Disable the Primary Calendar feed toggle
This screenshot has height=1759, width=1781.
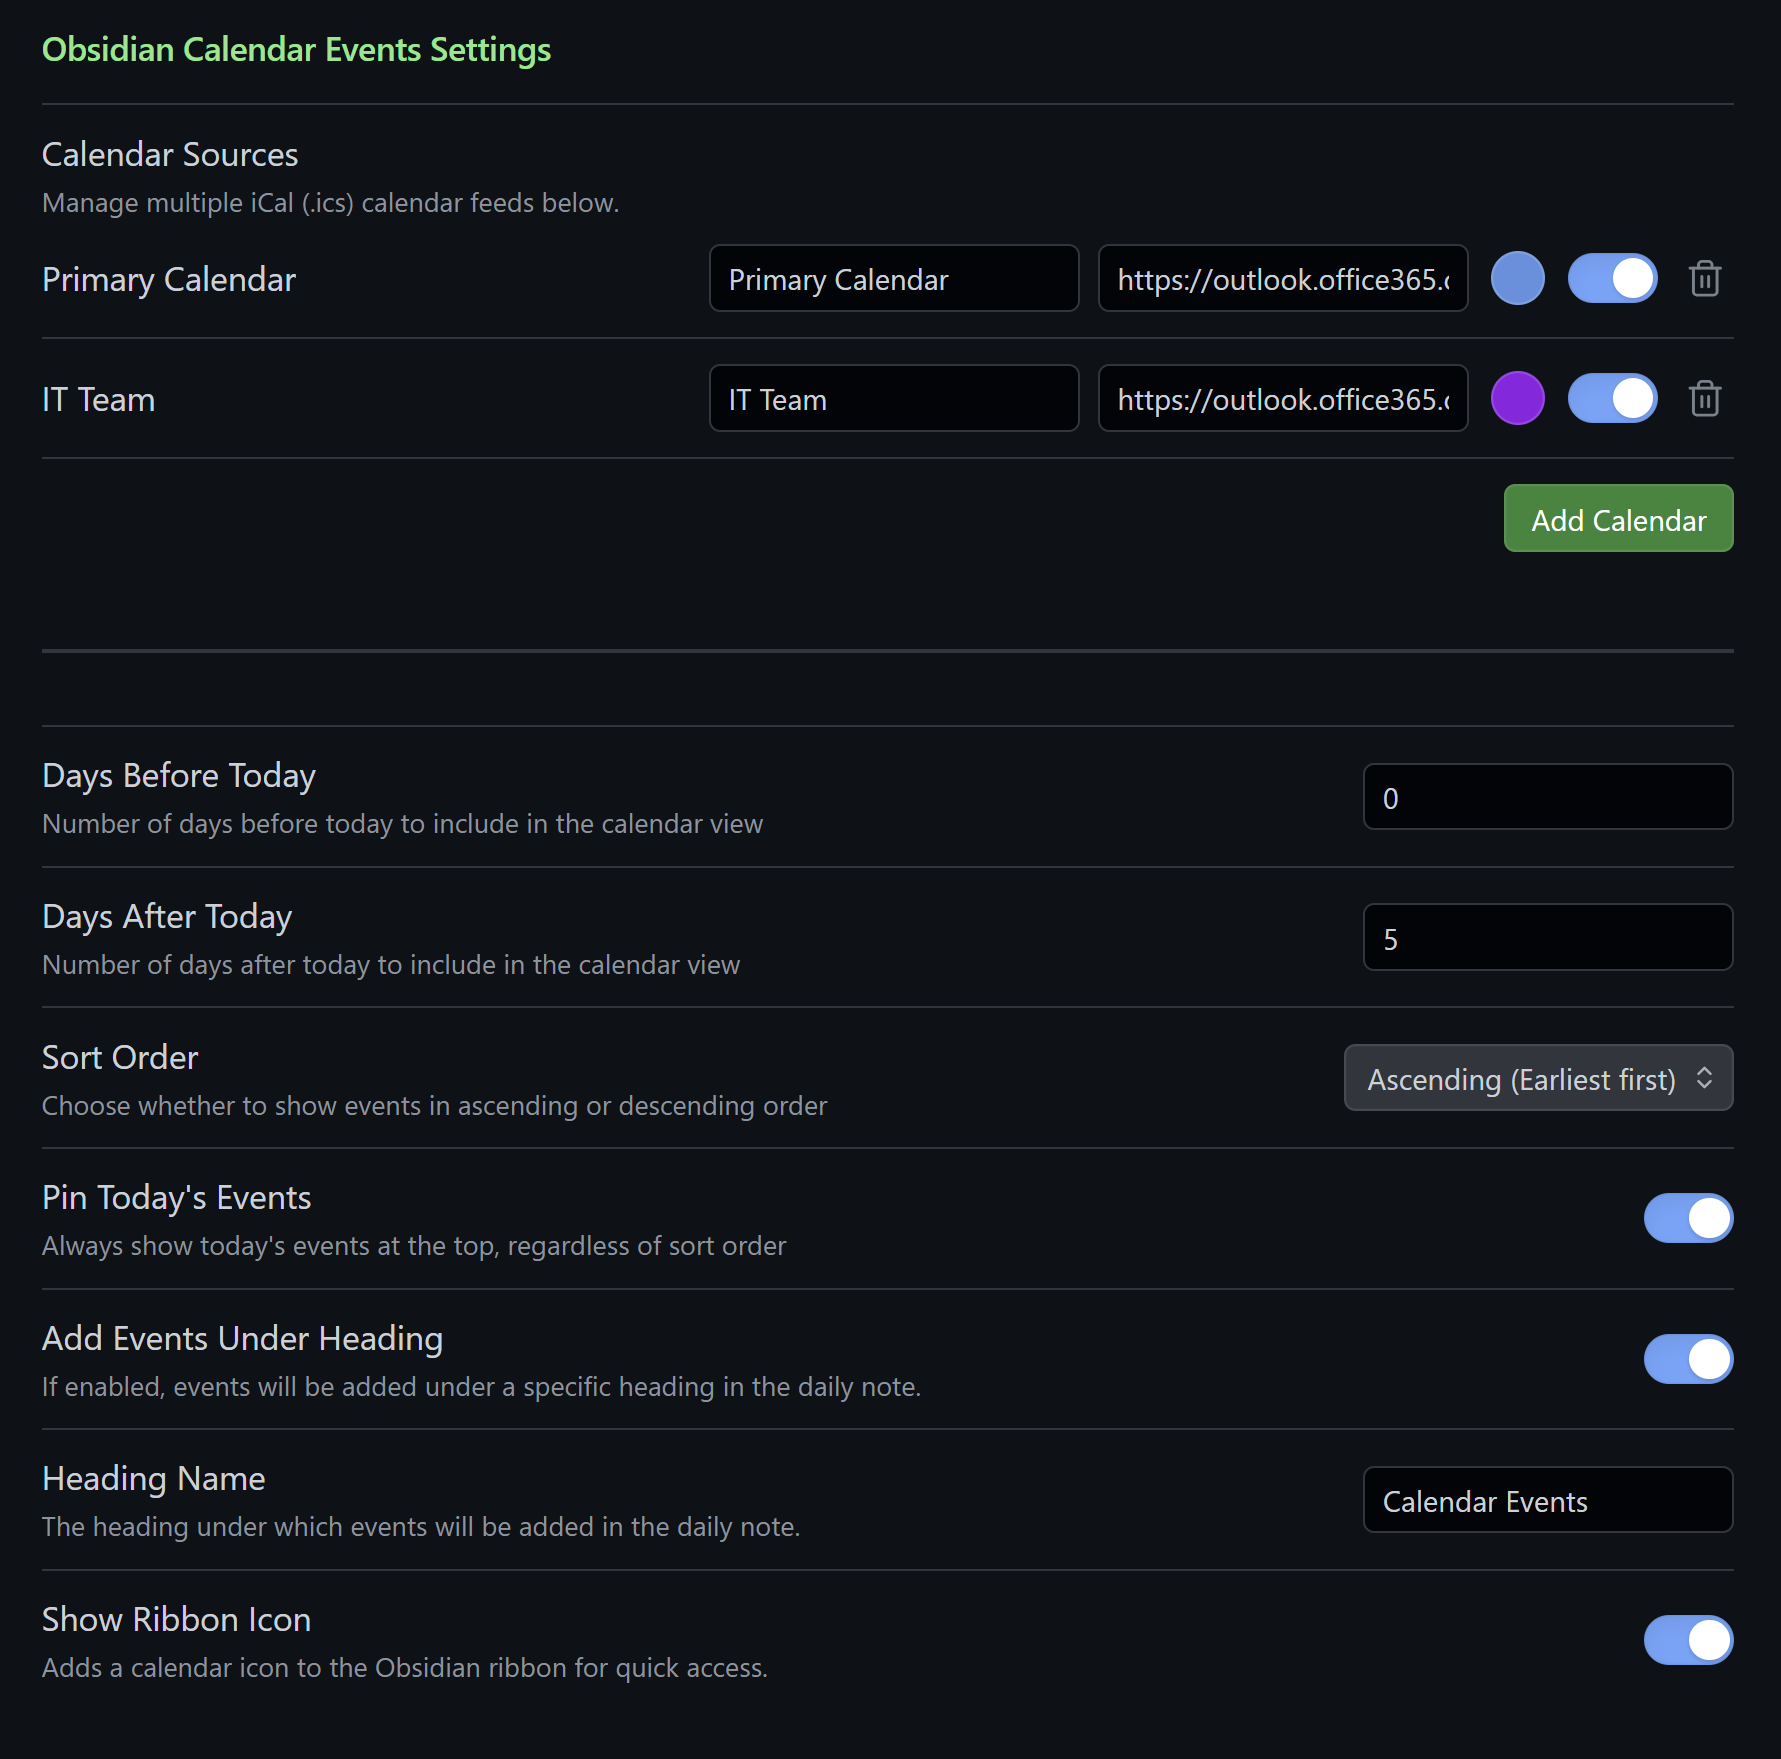1612,279
